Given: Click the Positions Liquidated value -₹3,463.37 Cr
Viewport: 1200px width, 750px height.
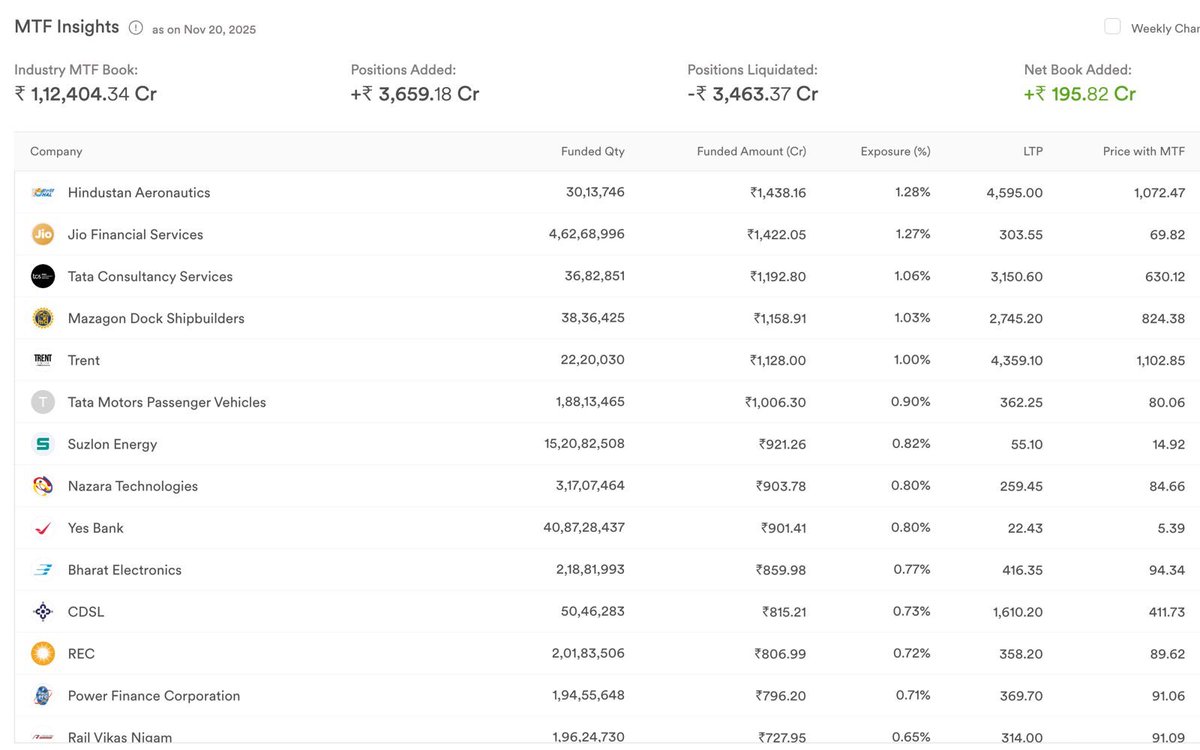Looking at the screenshot, I should tap(753, 94).
